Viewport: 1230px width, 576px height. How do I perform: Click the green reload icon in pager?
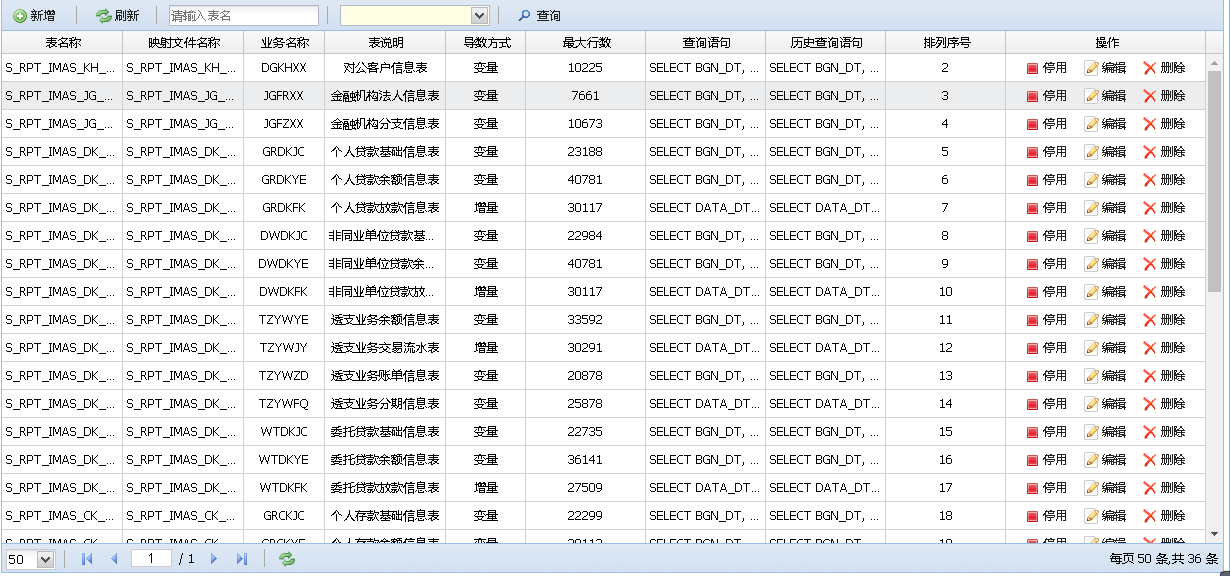click(x=287, y=559)
